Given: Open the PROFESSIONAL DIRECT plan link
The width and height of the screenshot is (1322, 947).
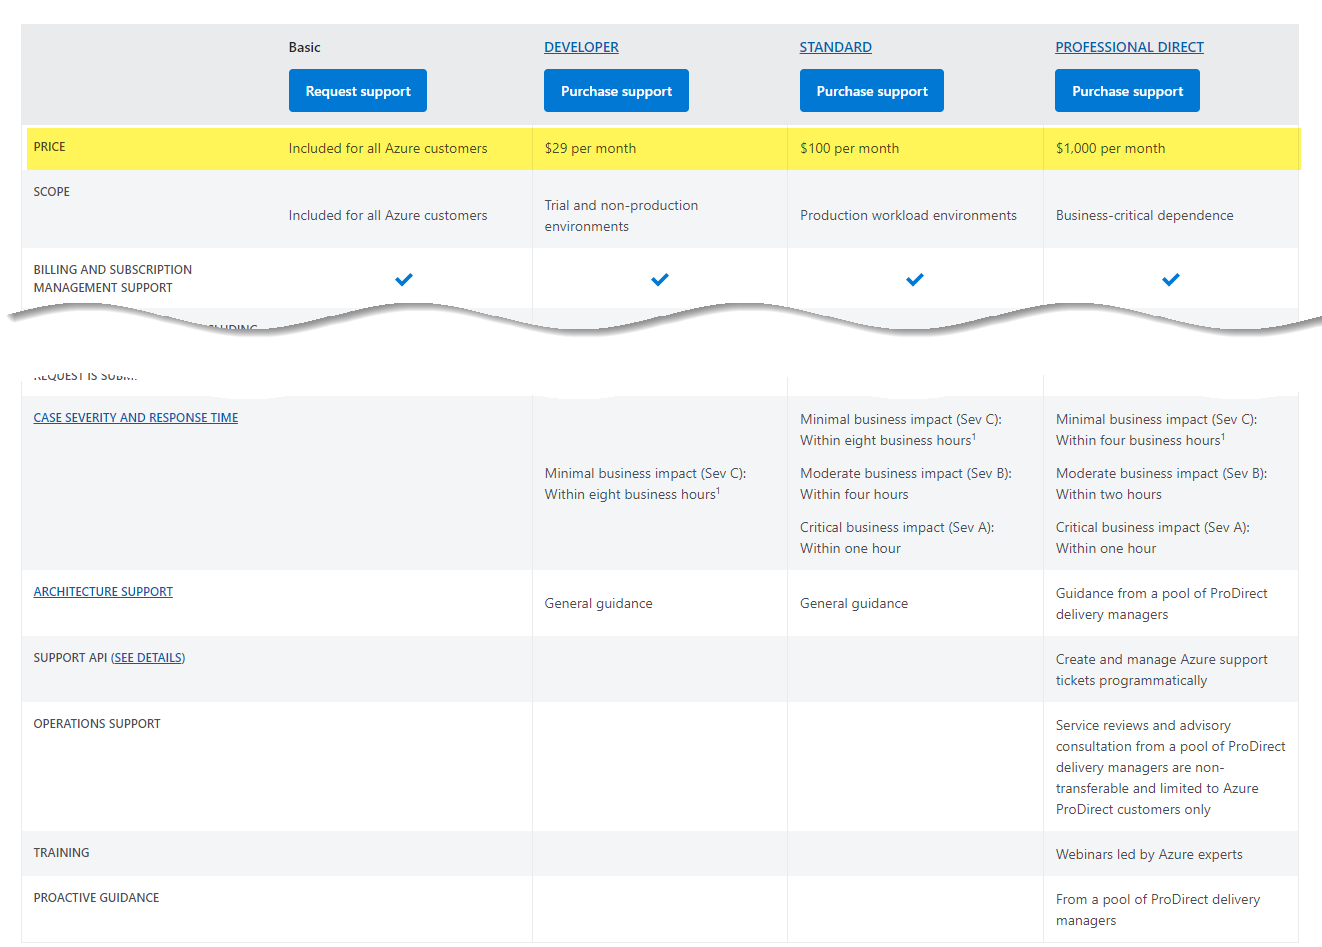Looking at the screenshot, I should 1129,47.
